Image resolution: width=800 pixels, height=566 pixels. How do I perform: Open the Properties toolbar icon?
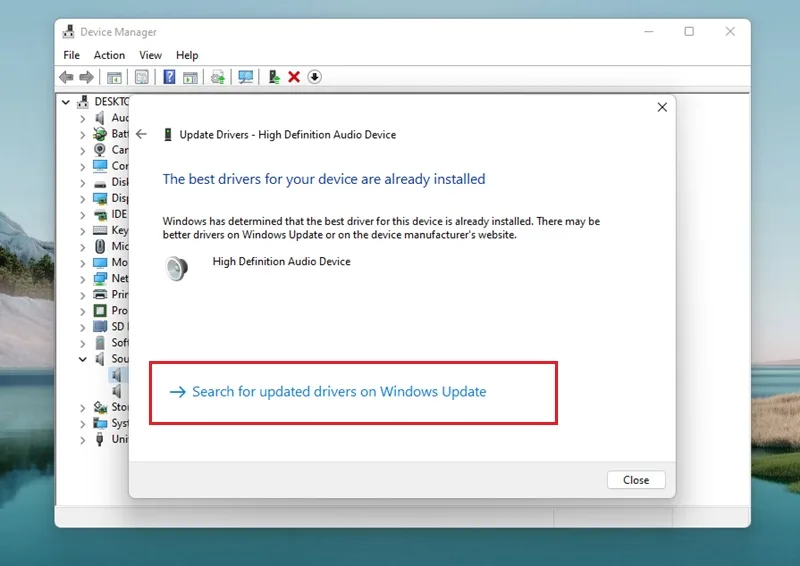click(x=141, y=77)
